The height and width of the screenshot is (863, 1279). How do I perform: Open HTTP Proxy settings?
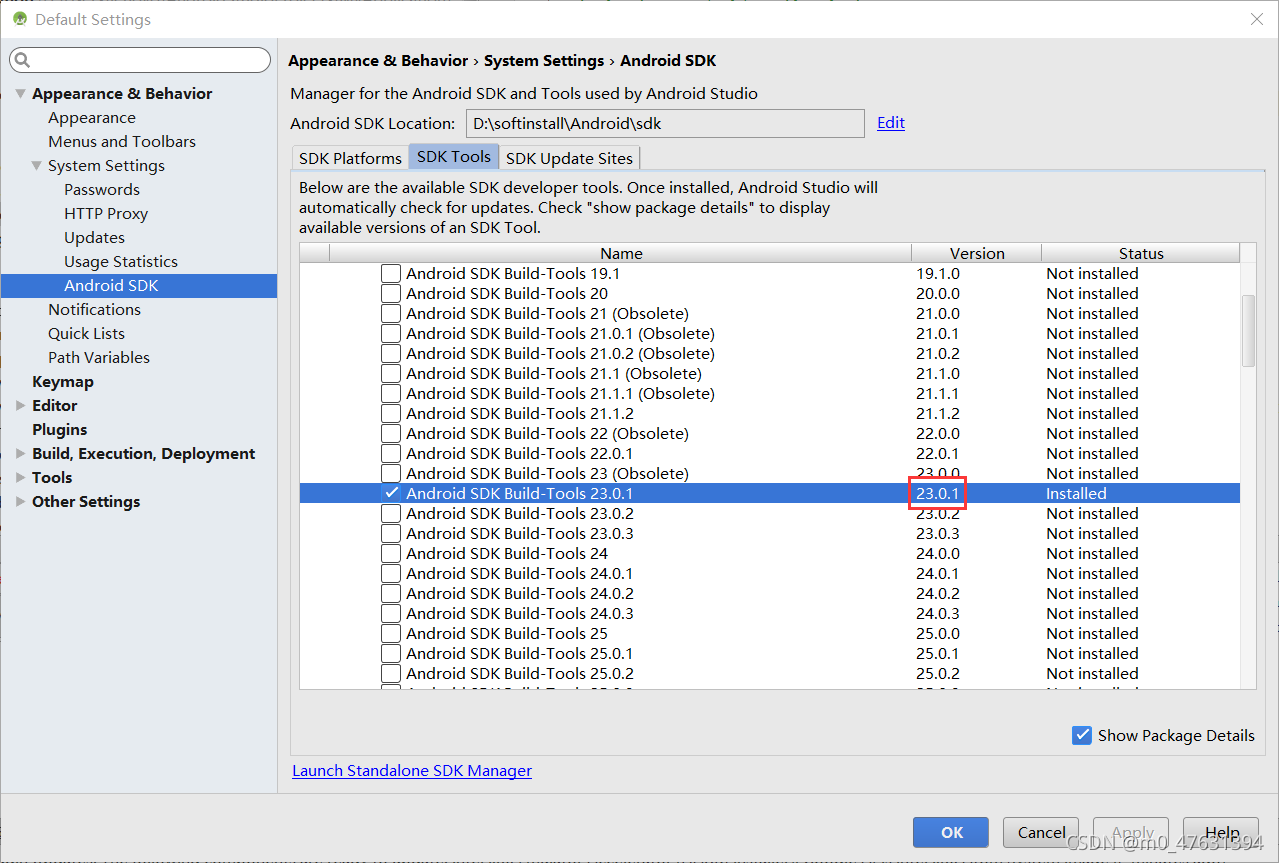click(106, 213)
